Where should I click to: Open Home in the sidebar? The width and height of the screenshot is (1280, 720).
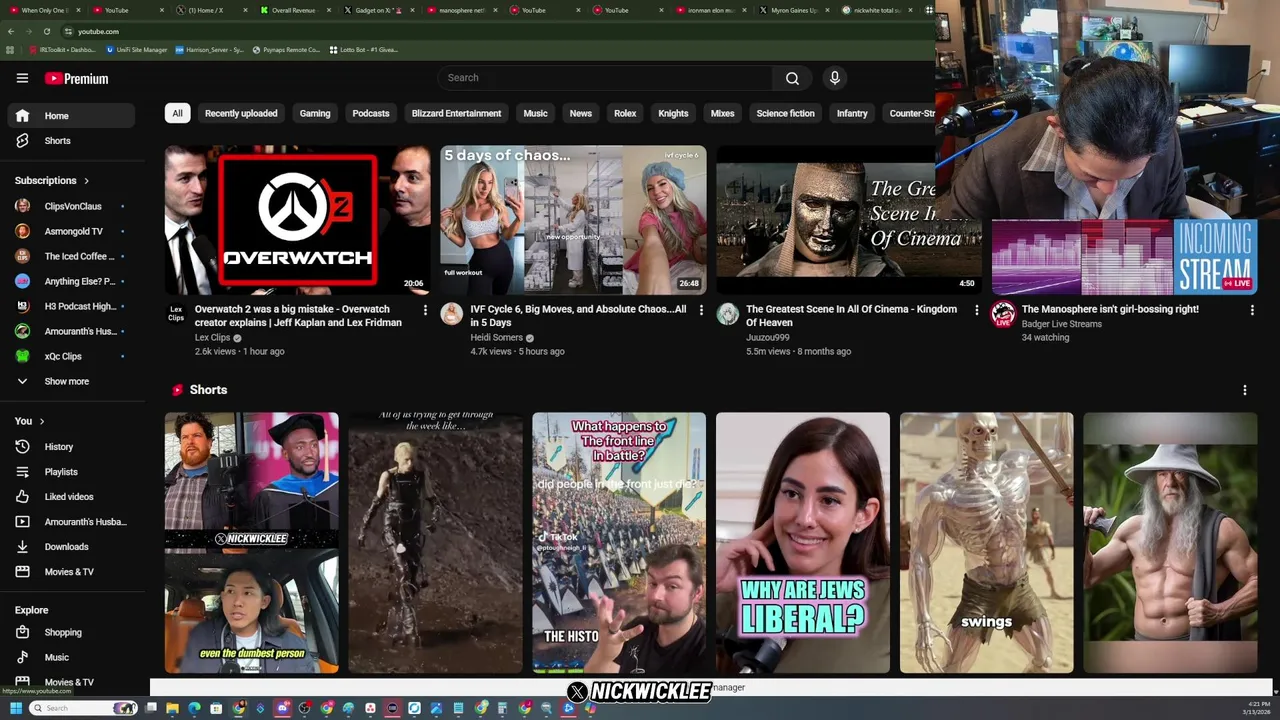tap(71, 116)
